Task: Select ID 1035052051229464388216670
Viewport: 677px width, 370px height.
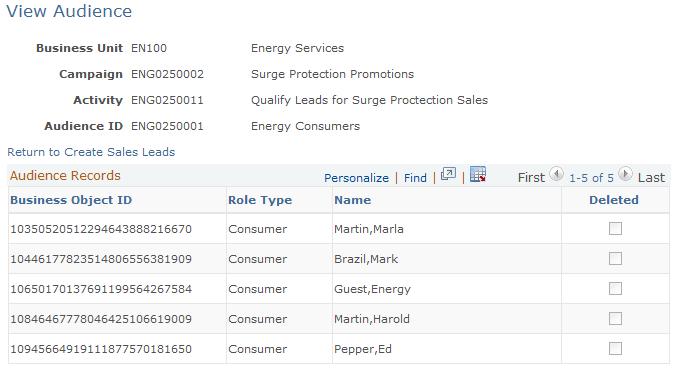Action: pyautogui.click(x=101, y=229)
